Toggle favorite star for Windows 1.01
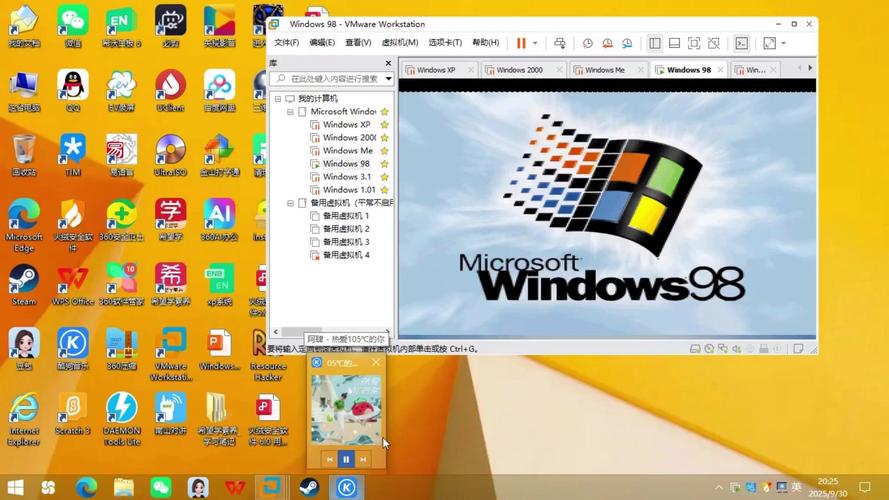The width and height of the screenshot is (889, 500). pos(384,190)
